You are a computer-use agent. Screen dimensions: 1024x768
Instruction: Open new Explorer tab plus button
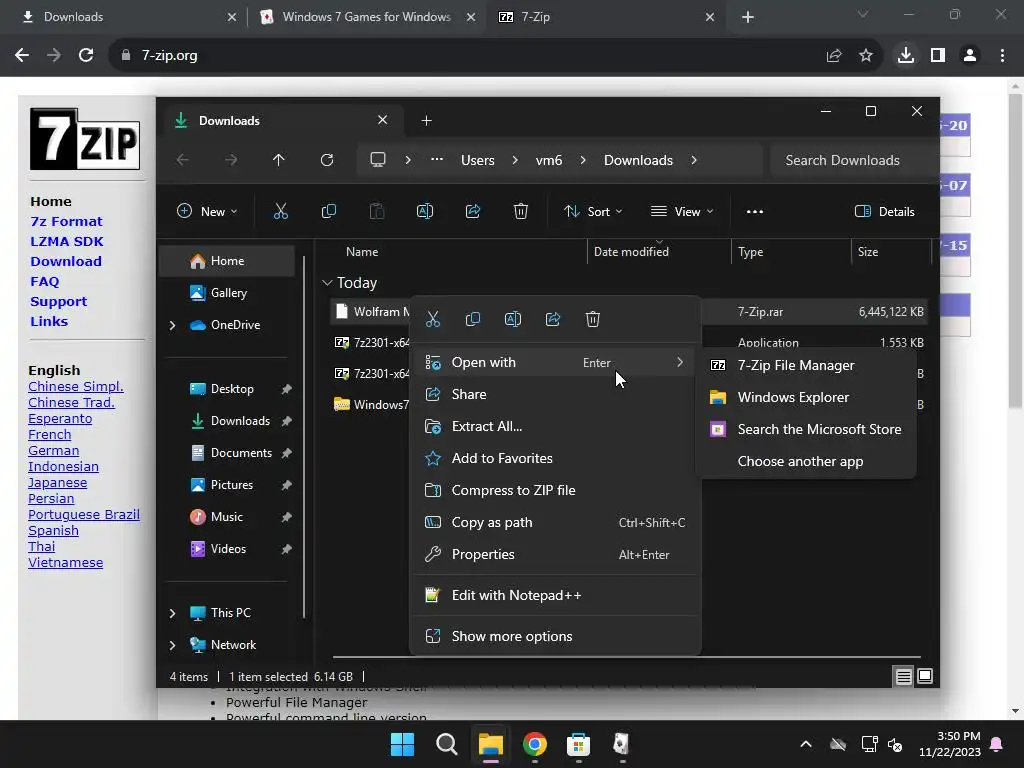coord(426,121)
